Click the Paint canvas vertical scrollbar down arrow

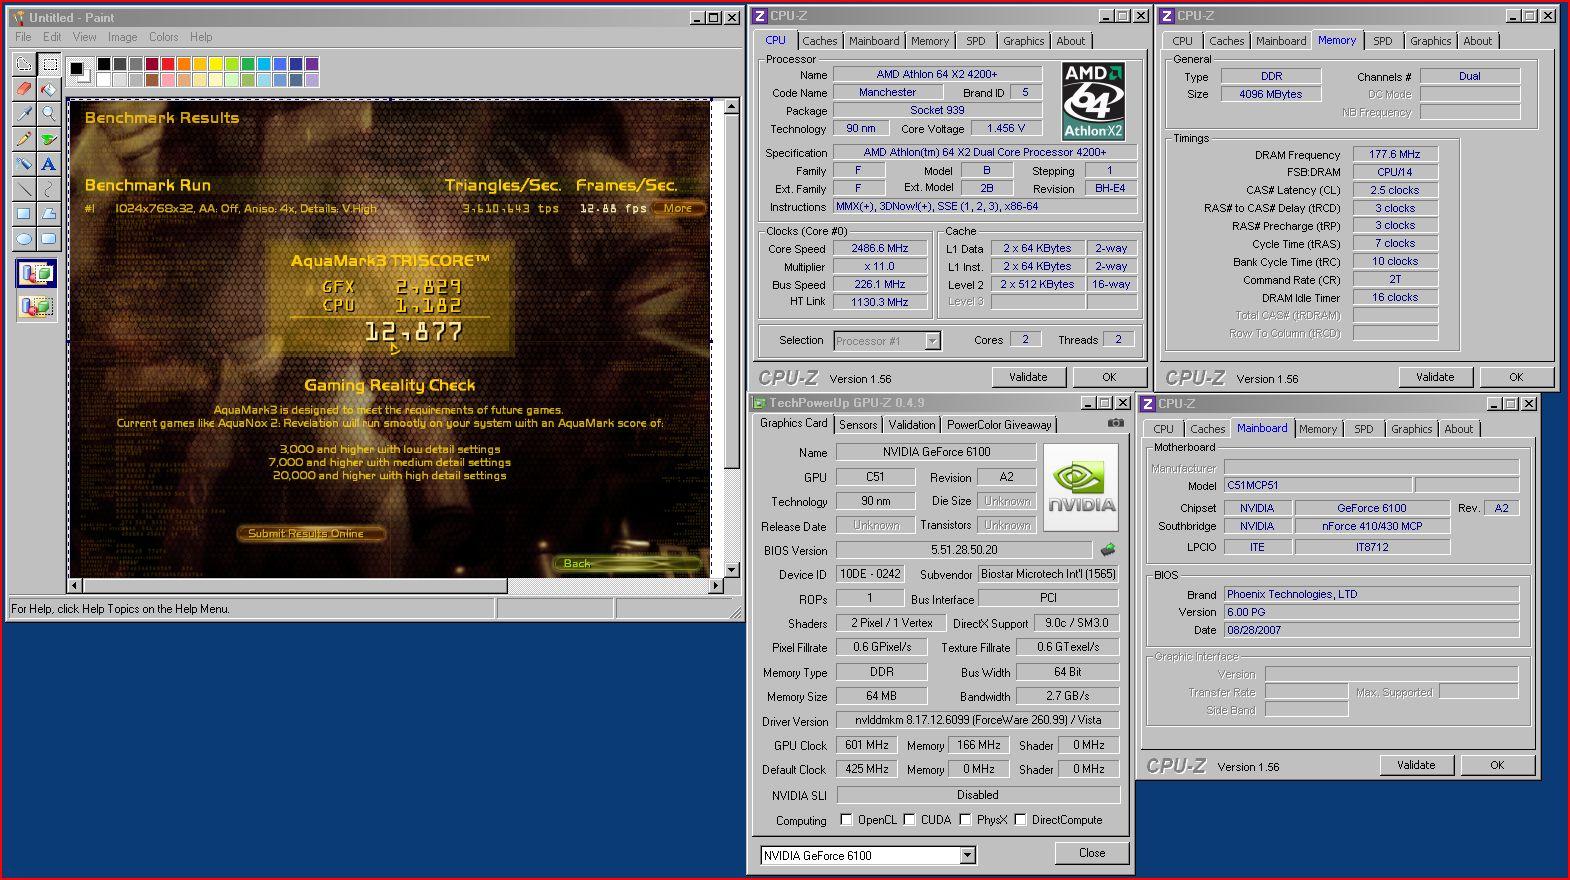[x=731, y=570]
